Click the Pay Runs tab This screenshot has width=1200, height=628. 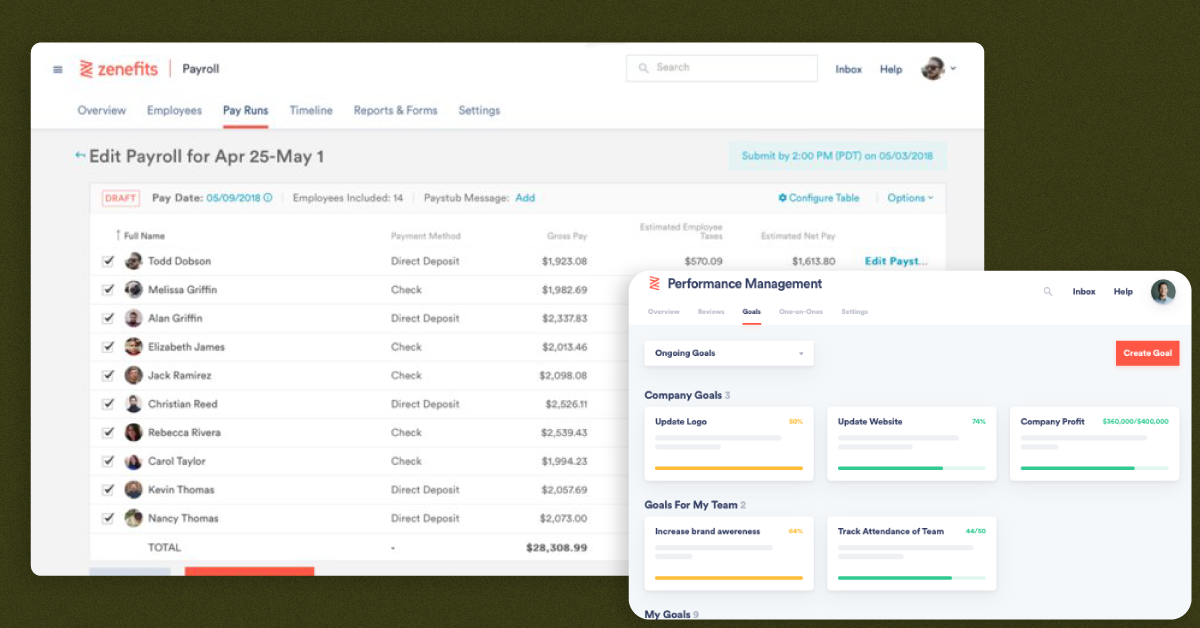tap(245, 111)
